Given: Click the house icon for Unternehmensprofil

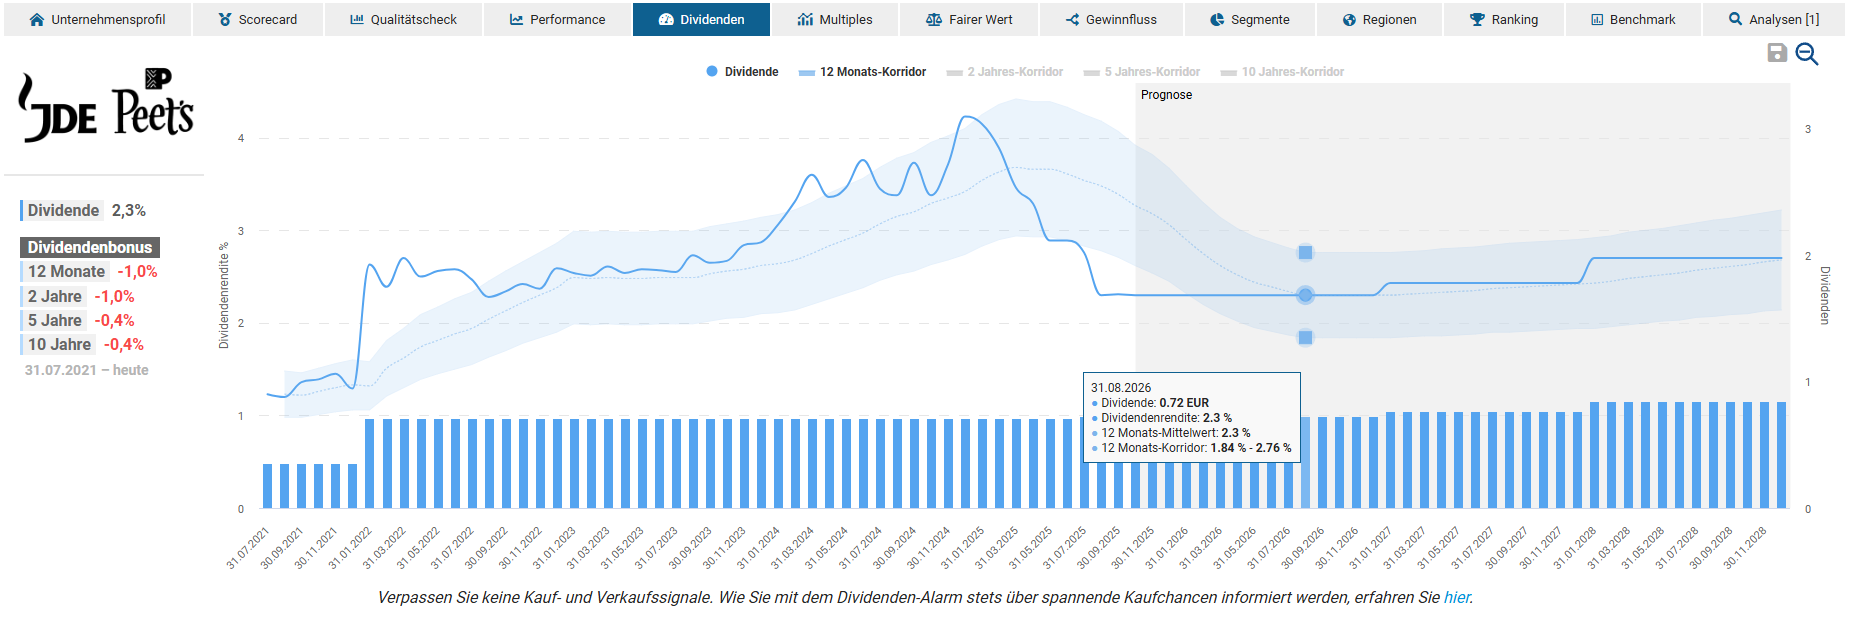Looking at the screenshot, I should (x=37, y=20).
